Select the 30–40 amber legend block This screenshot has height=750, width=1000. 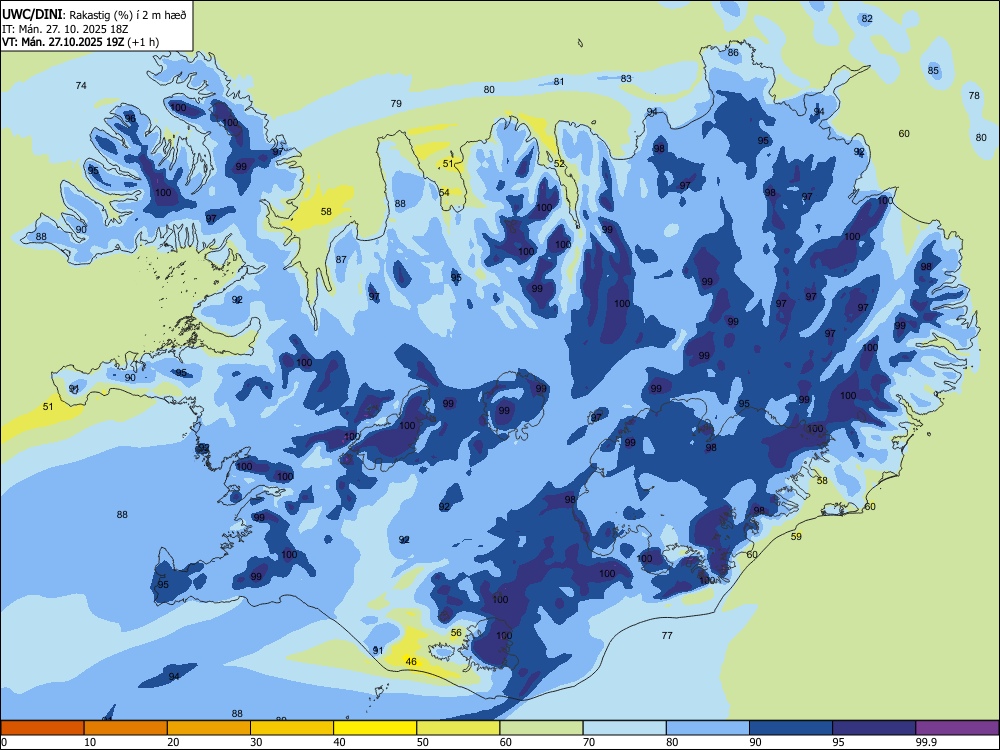(292, 728)
